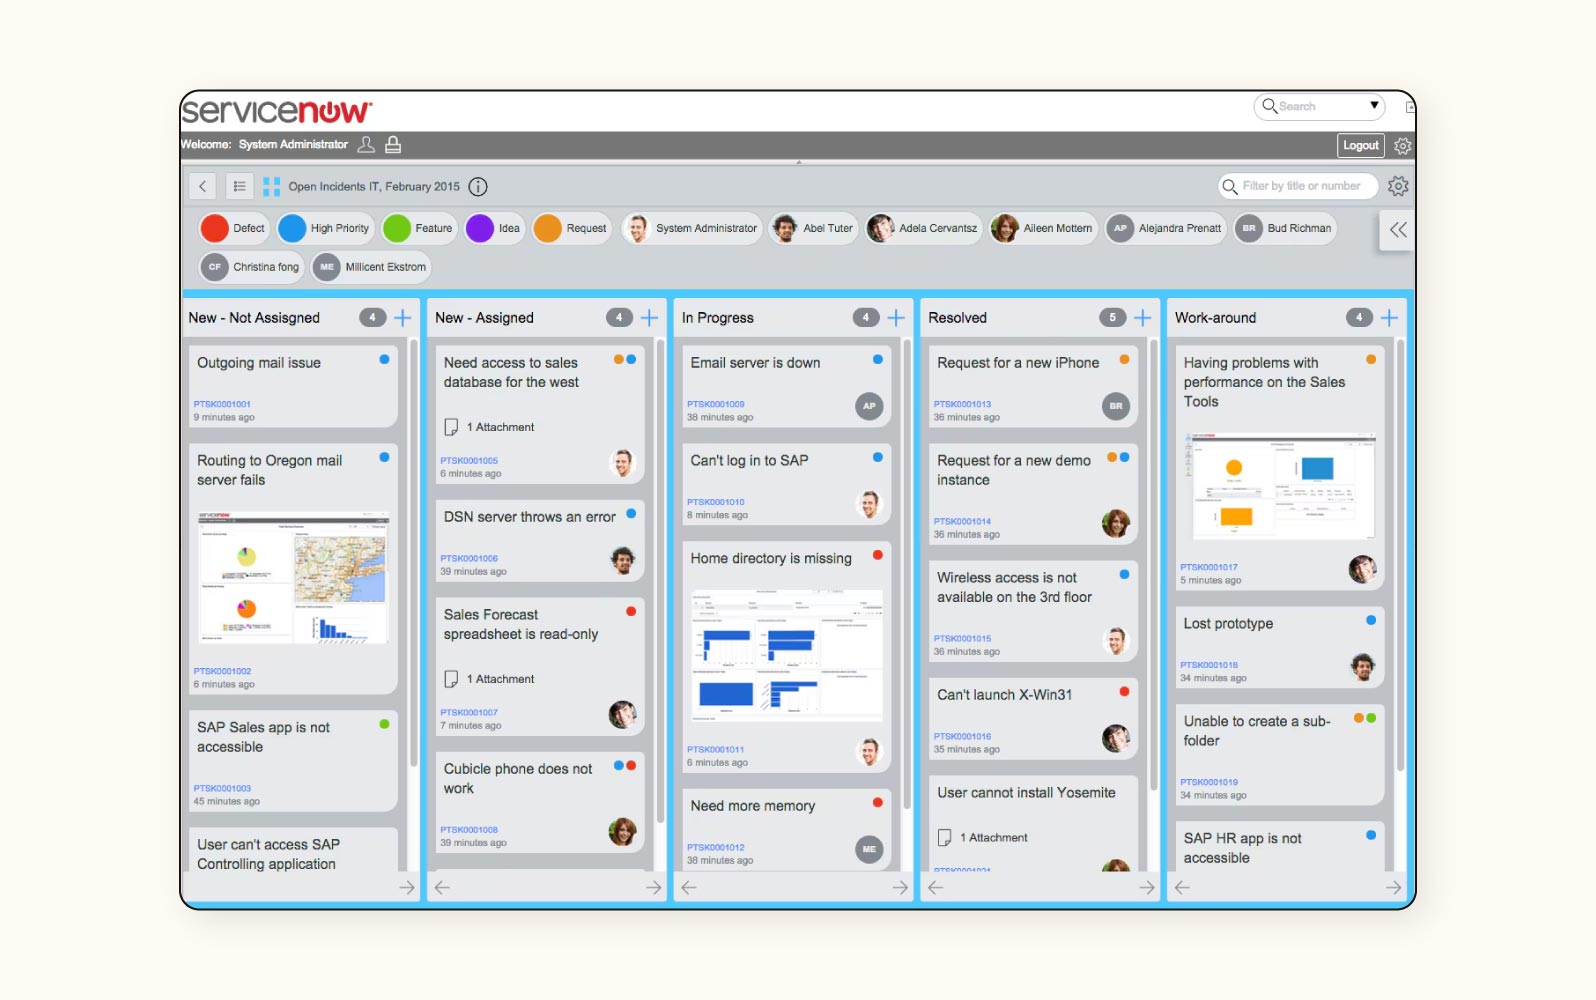This screenshot has height=1000, width=1596.
Task: Open the gear settings icon beside Logout
Action: pyautogui.click(x=1403, y=146)
